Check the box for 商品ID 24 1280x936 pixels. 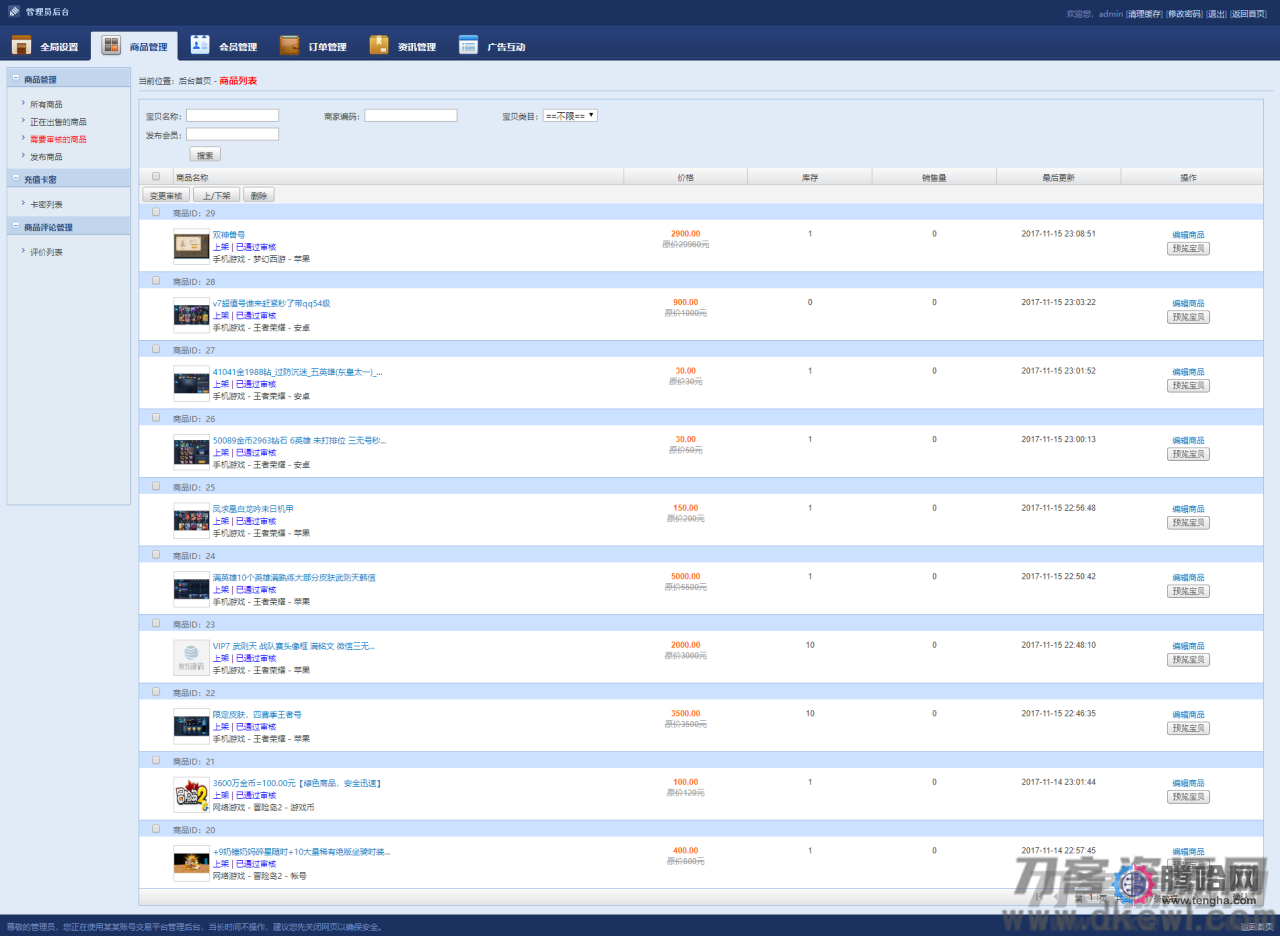(x=156, y=554)
